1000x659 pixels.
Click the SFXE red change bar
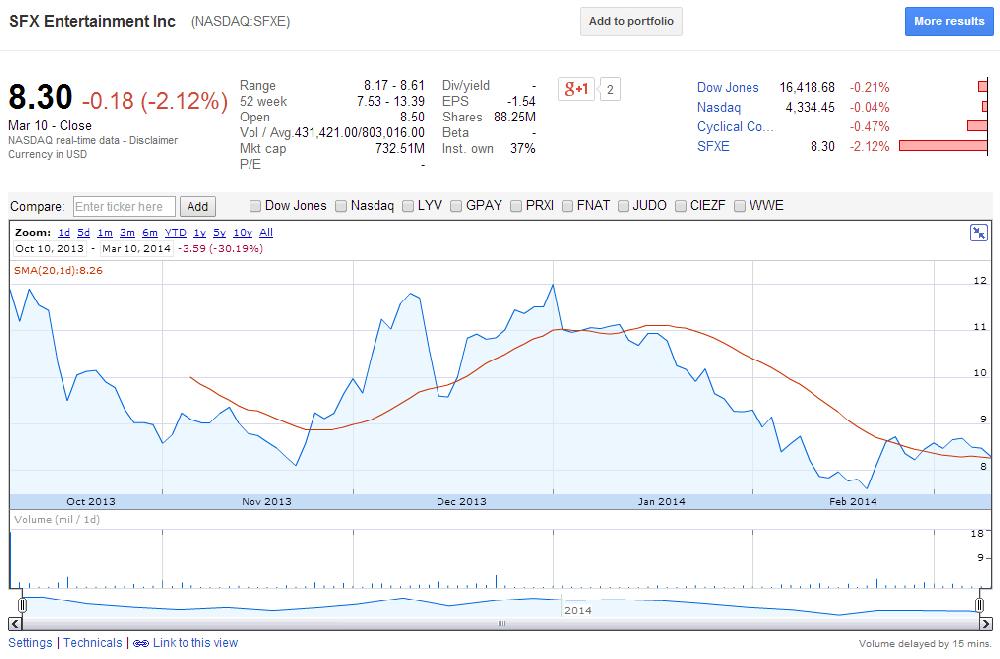tap(943, 146)
